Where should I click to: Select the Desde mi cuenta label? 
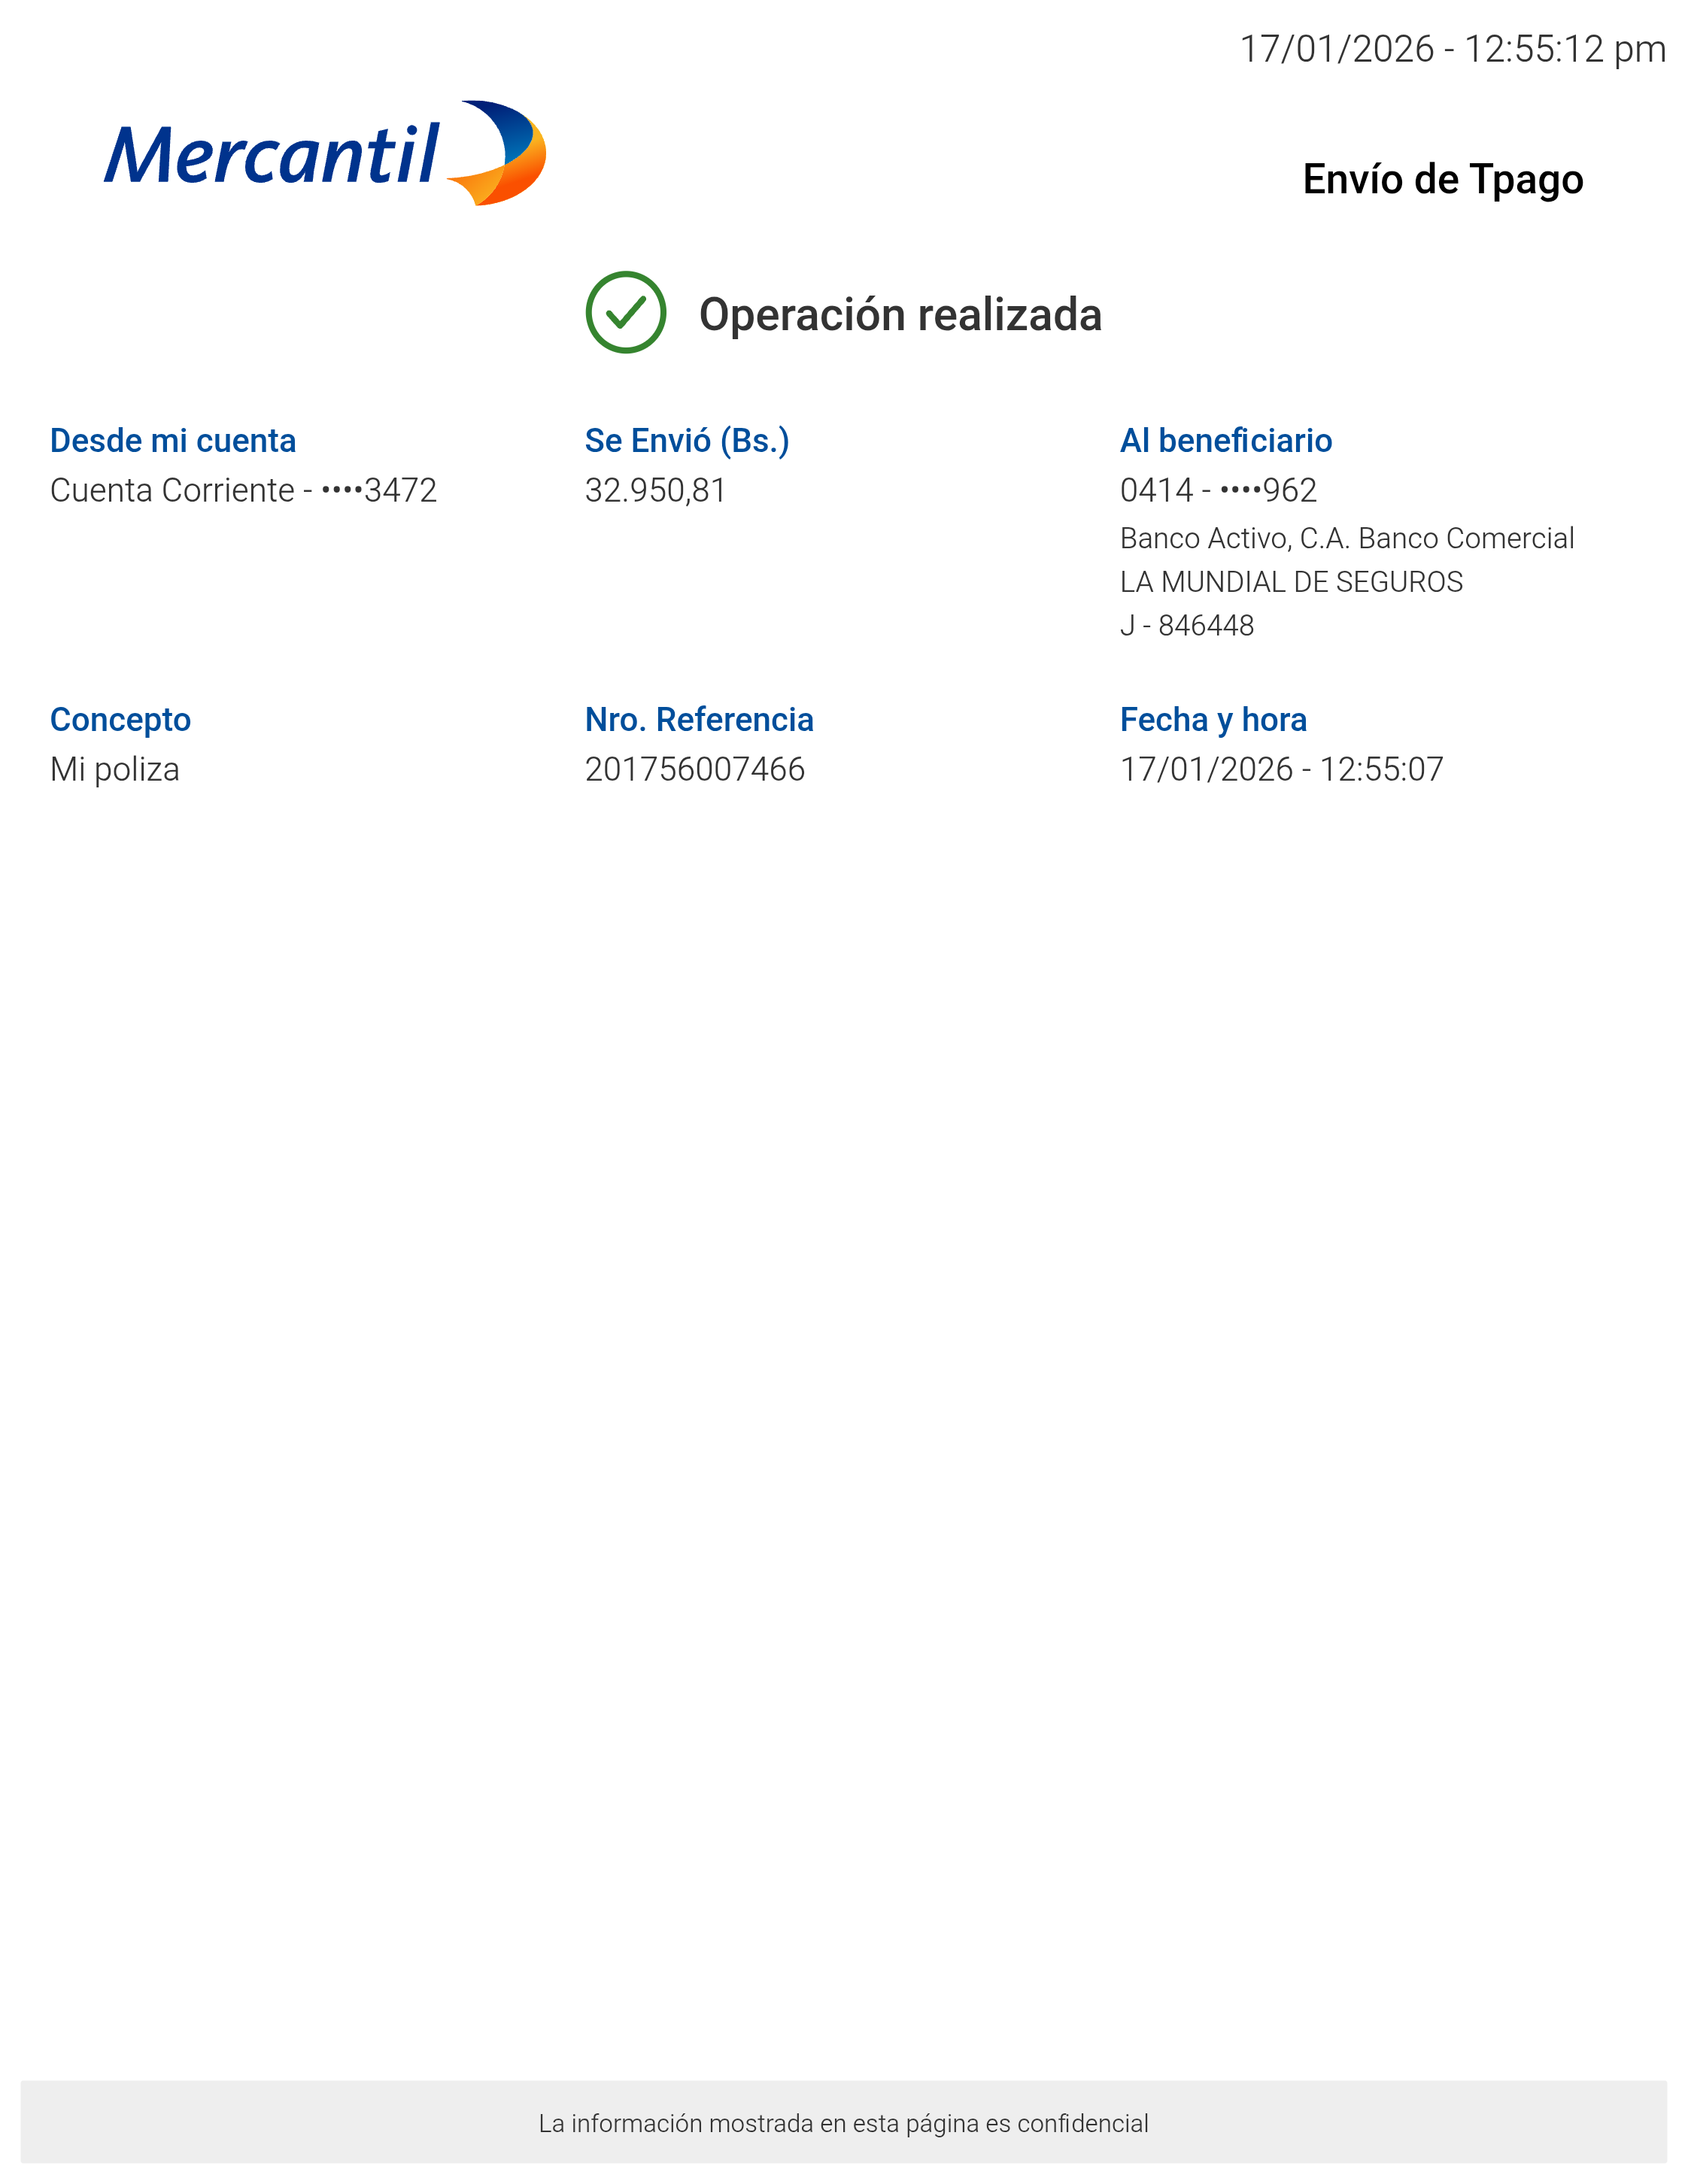click(x=173, y=440)
